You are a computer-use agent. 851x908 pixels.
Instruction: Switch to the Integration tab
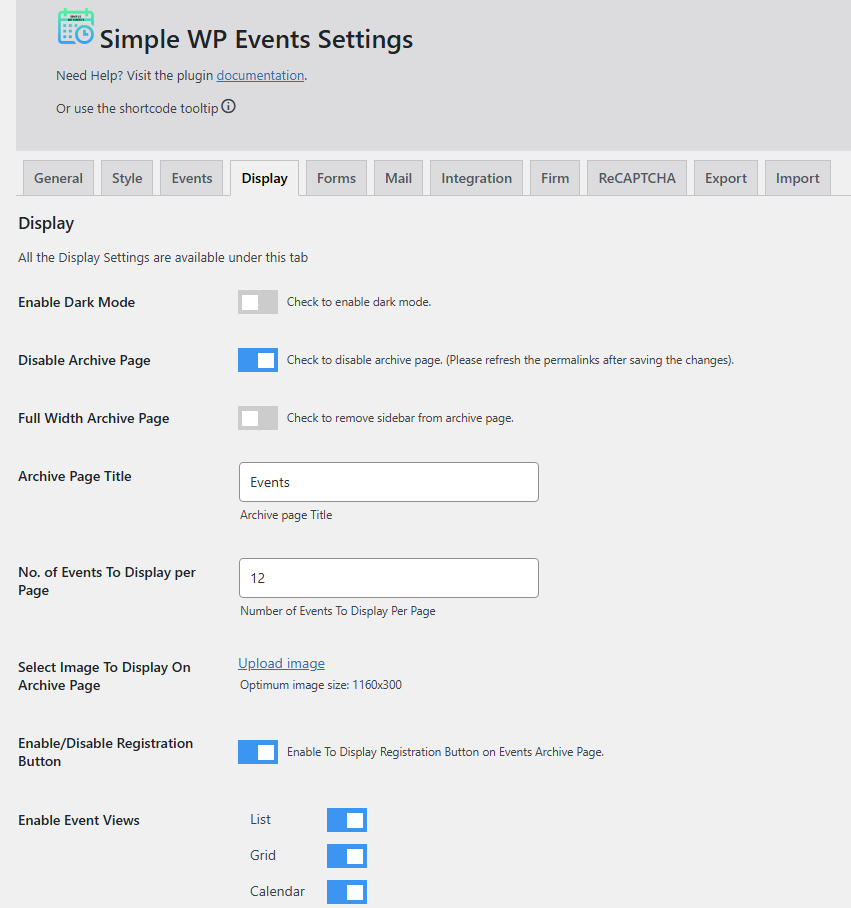476,178
